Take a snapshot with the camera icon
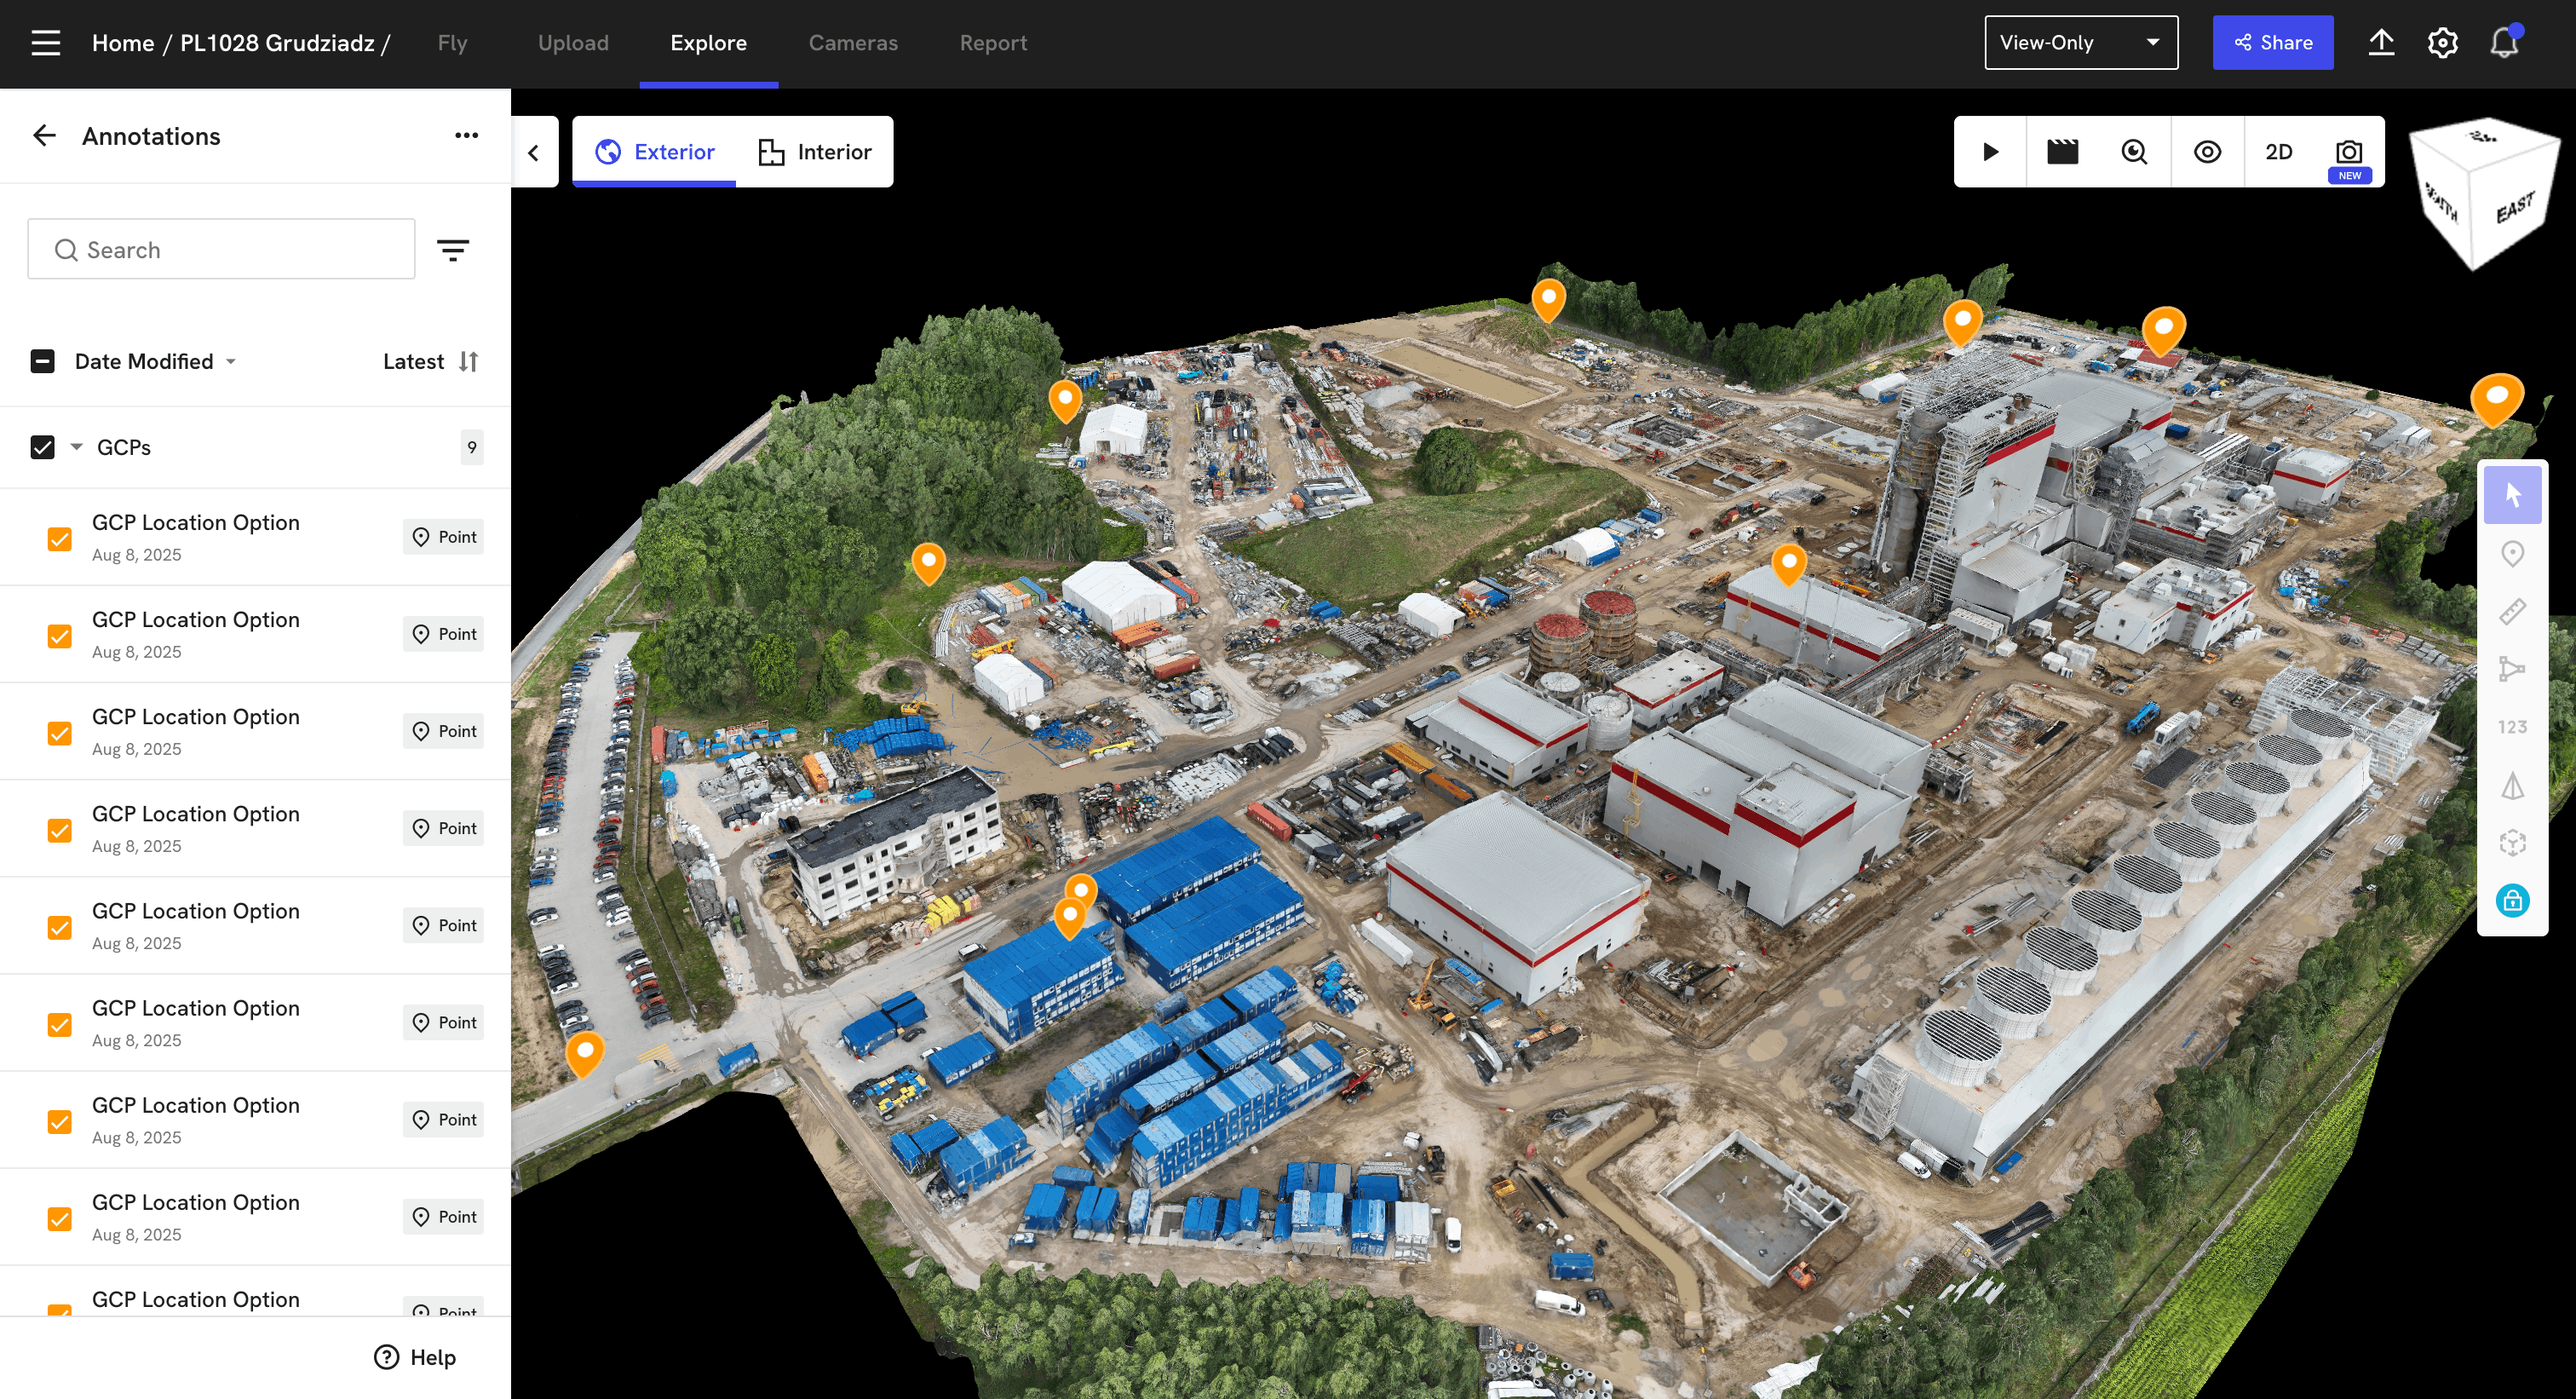The width and height of the screenshot is (2576, 1399). 2349,152
